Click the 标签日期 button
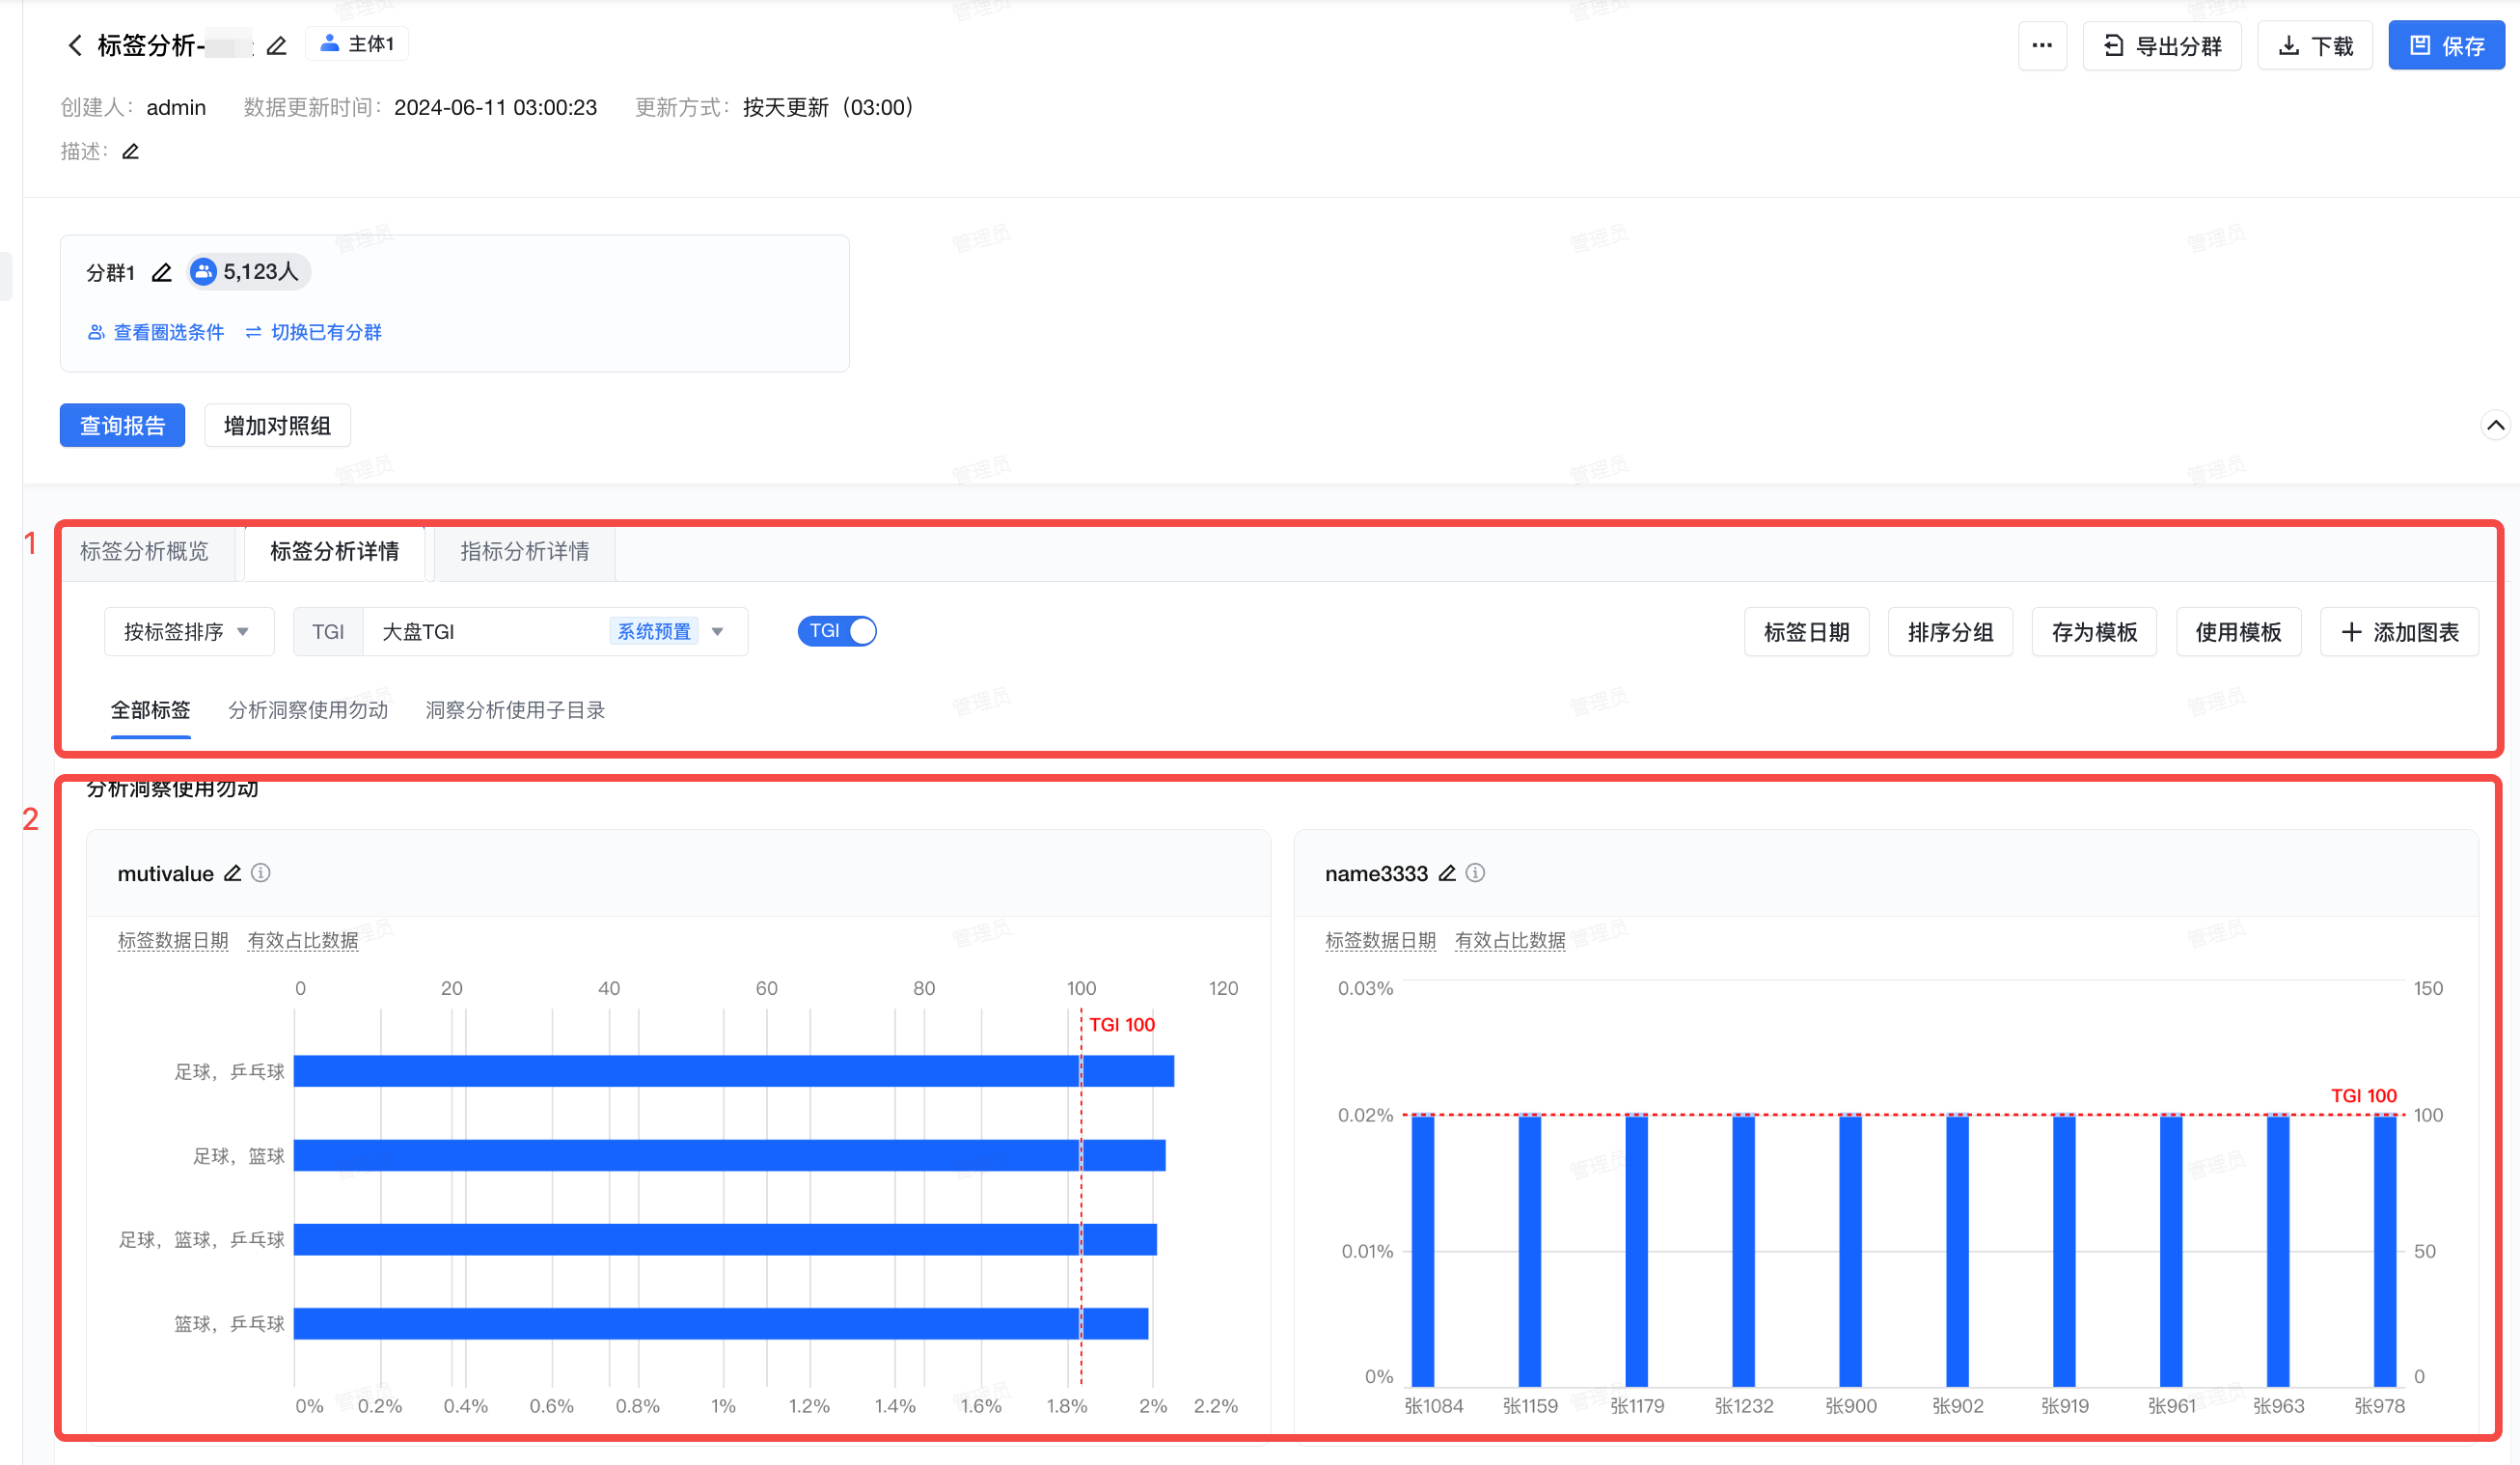 (1806, 631)
